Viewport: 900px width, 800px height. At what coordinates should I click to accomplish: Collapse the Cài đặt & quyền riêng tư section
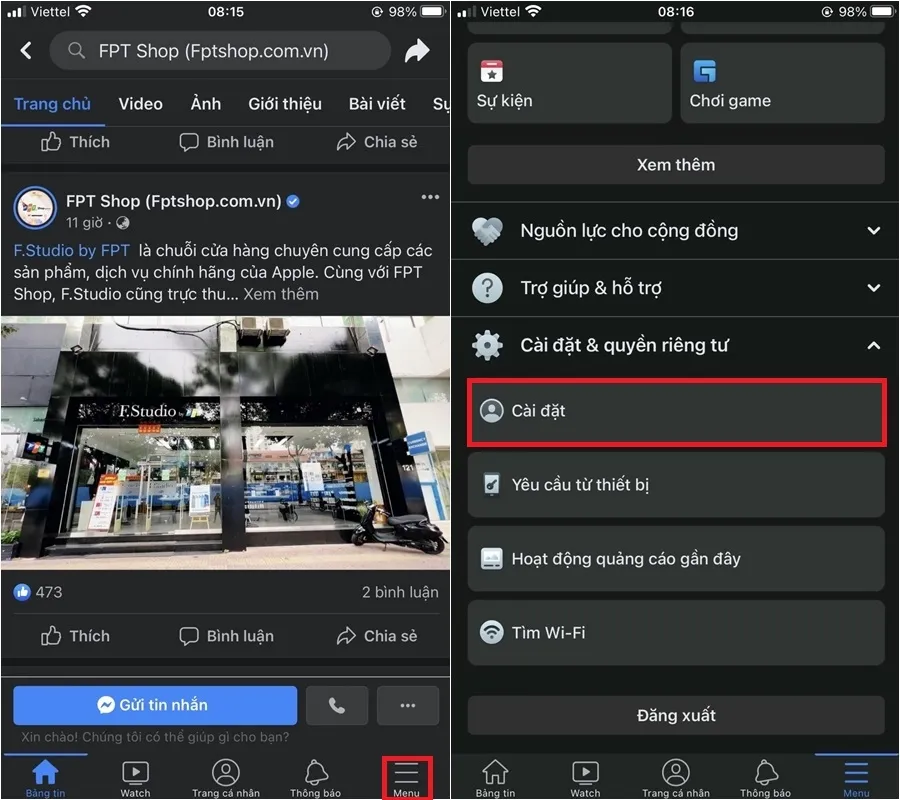pyautogui.click(x=676, y=345)
